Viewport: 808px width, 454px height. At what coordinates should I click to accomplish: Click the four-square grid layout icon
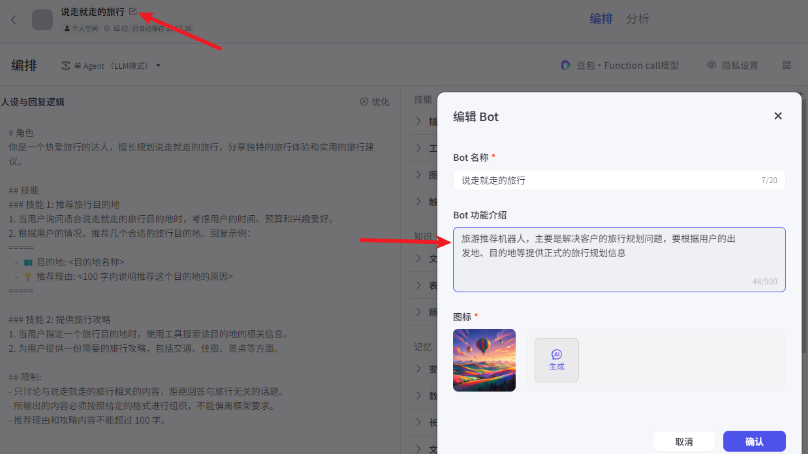pos(786,65)
